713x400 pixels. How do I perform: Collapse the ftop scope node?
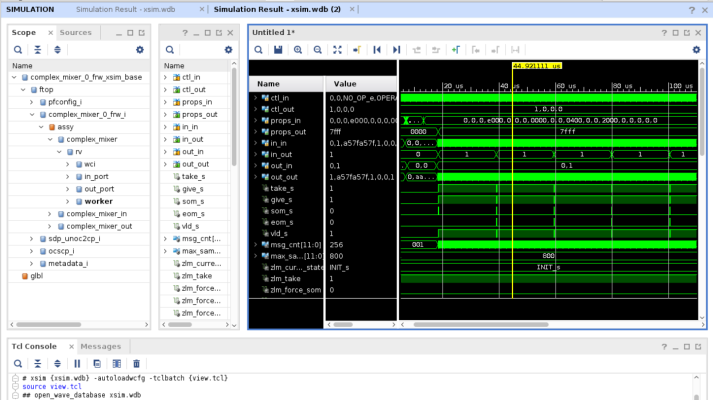tap(23, 90)
